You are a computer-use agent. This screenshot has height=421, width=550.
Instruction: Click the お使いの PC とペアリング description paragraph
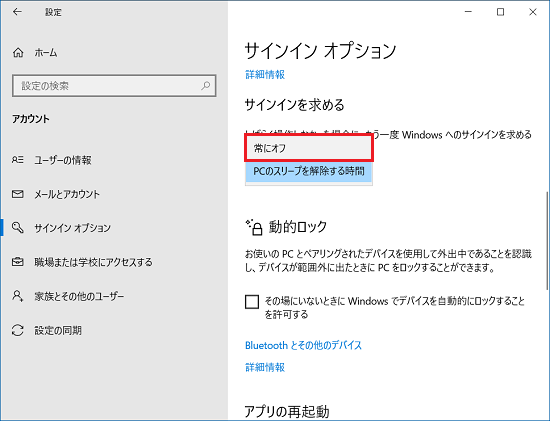pos(388,261)
